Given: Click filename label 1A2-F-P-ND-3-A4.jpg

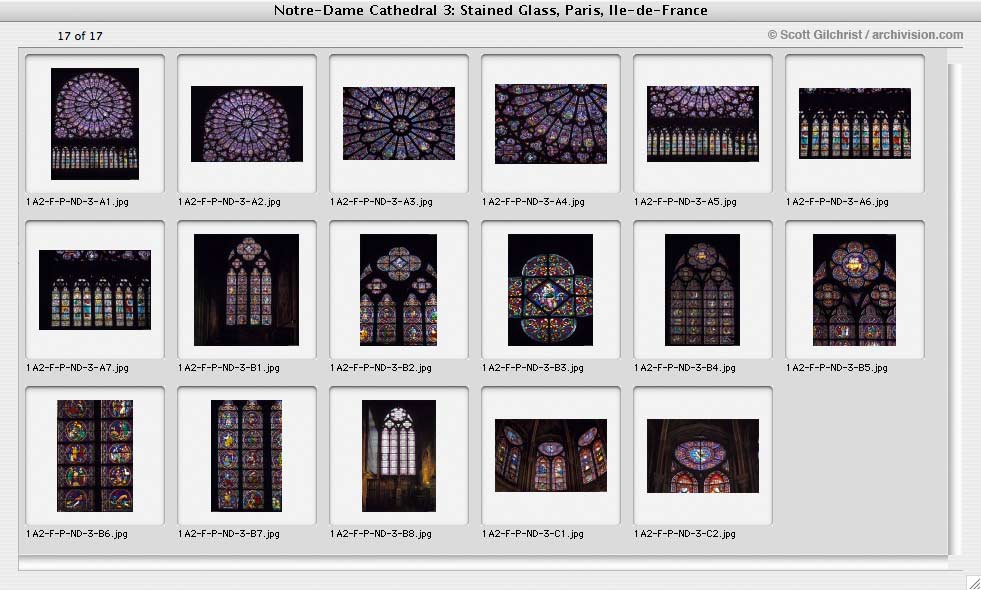Looking at the screenshot, I should point(534,202).
